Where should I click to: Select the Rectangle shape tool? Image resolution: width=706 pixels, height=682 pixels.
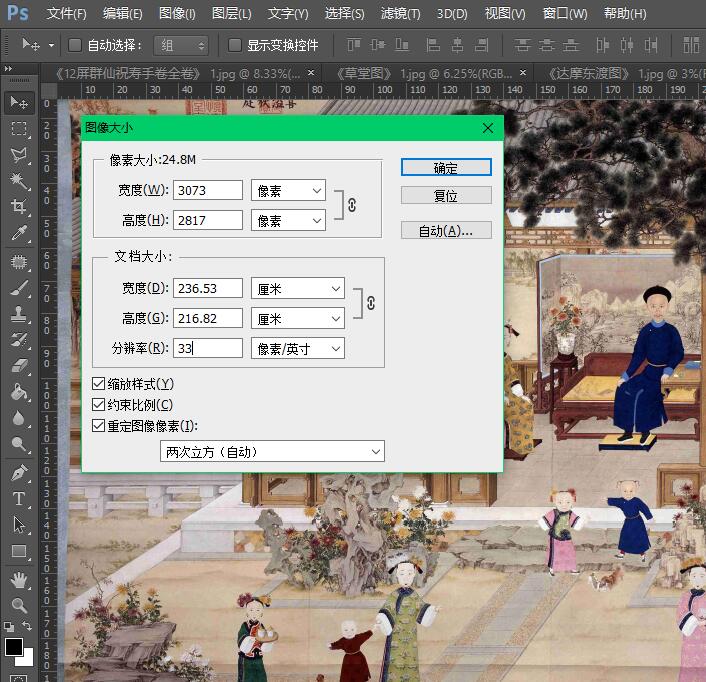click(19, 551)
